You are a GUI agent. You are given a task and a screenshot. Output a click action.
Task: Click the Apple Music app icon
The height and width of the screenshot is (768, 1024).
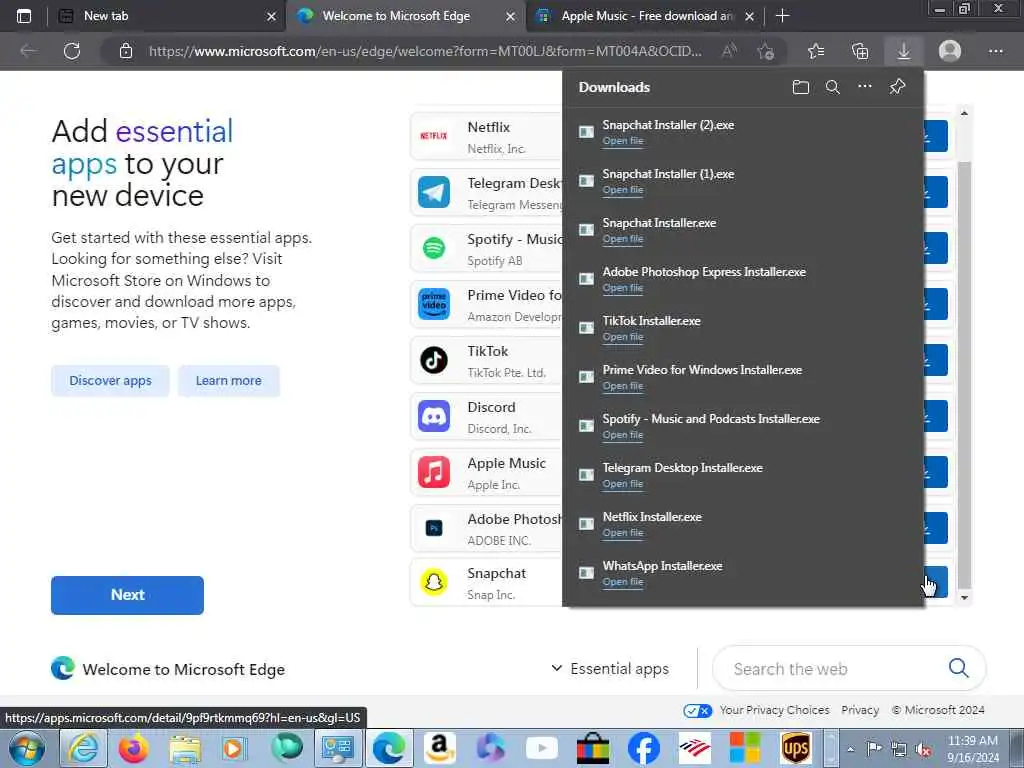coord(434,472)
